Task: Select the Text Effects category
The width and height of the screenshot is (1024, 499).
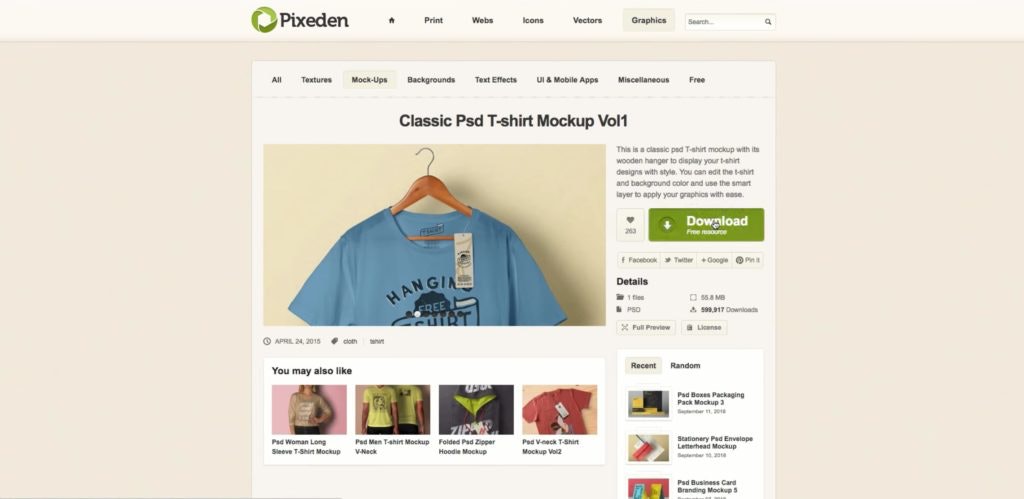Action: click(x=496, y=80)
